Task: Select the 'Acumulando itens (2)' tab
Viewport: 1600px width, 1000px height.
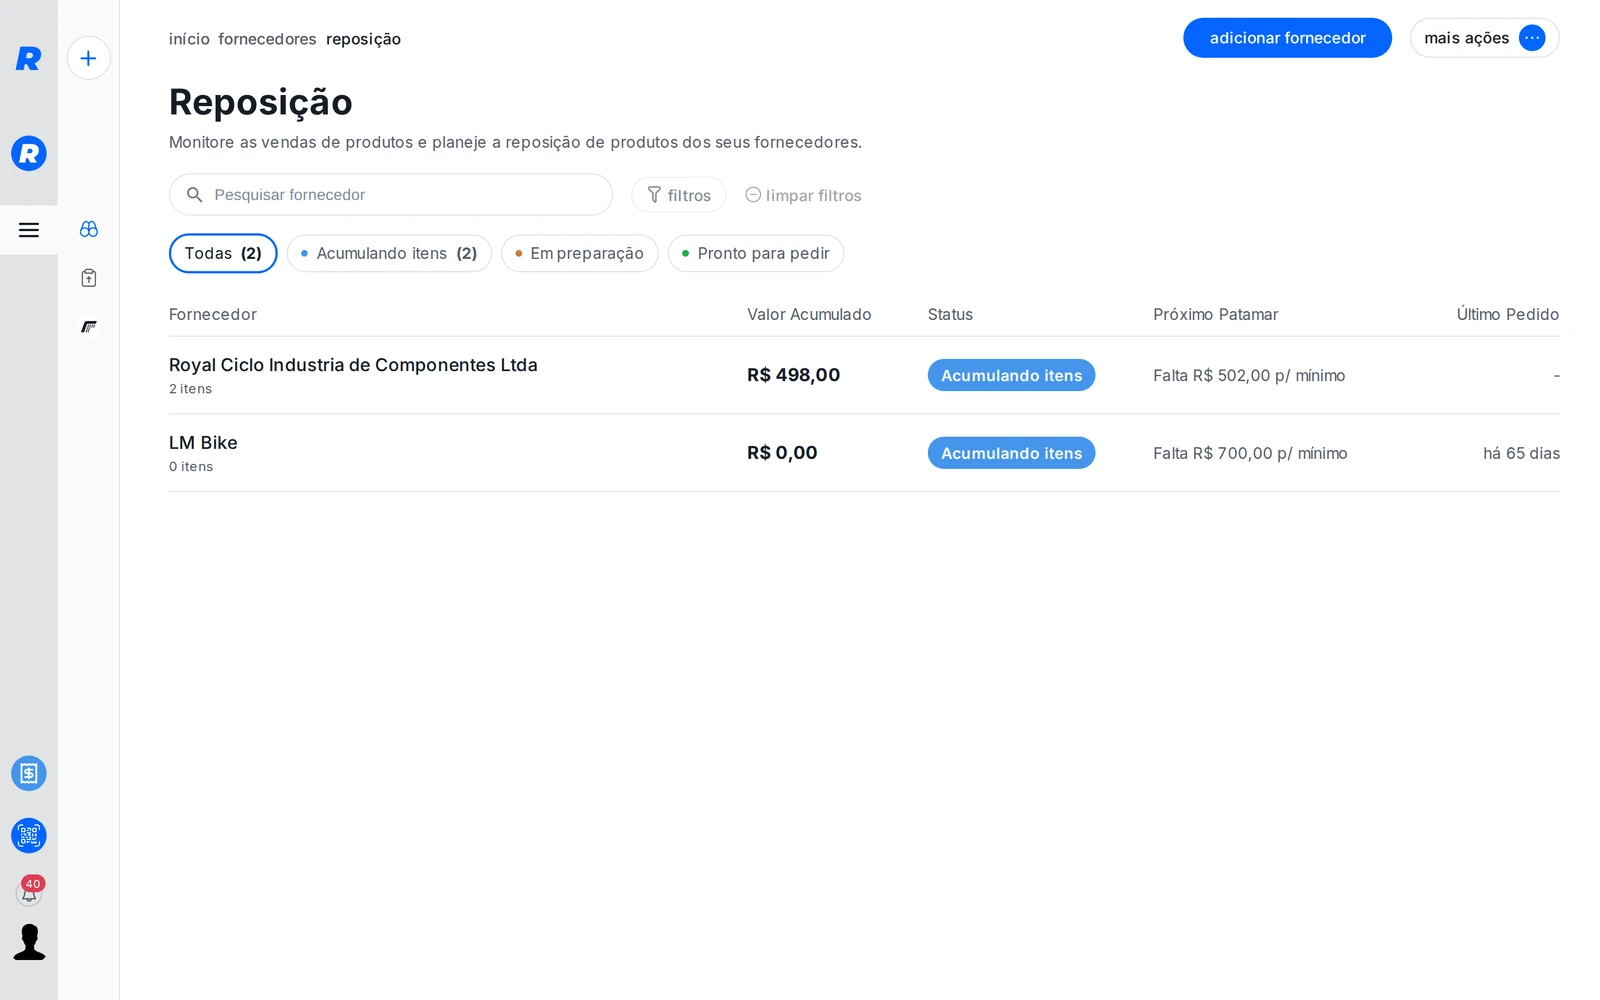Action: click(389, 253)
